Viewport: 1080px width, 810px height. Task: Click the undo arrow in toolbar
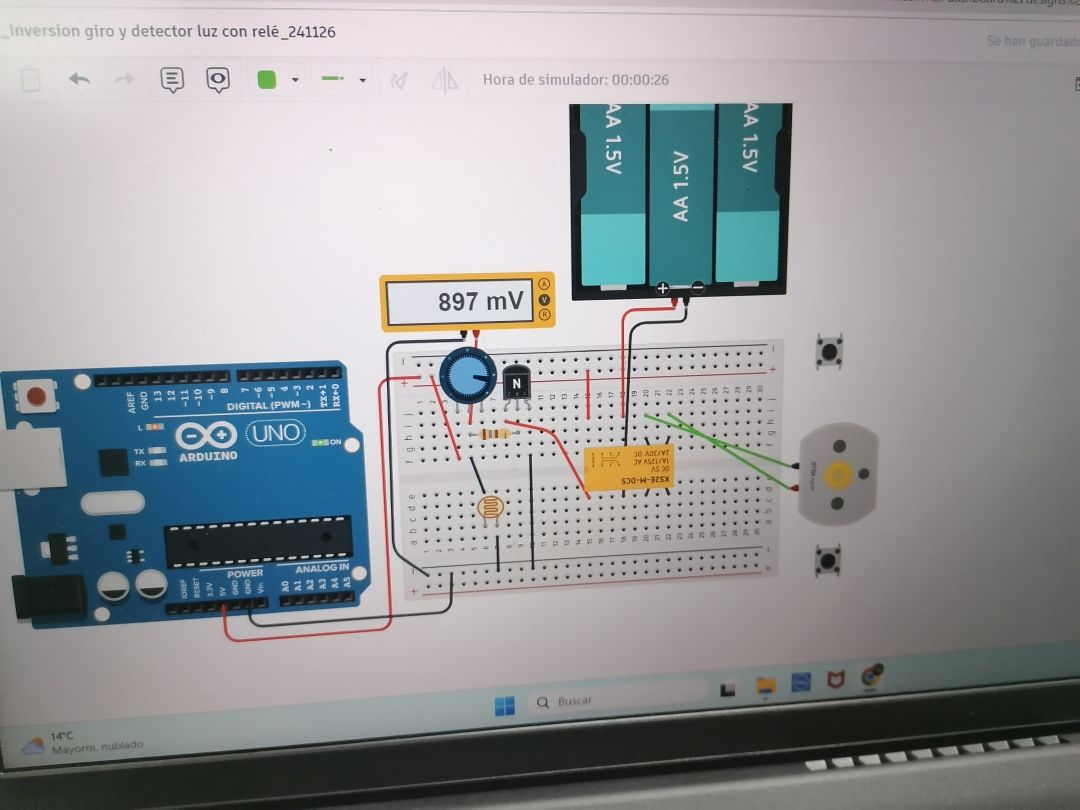click(x=79, y=79)
